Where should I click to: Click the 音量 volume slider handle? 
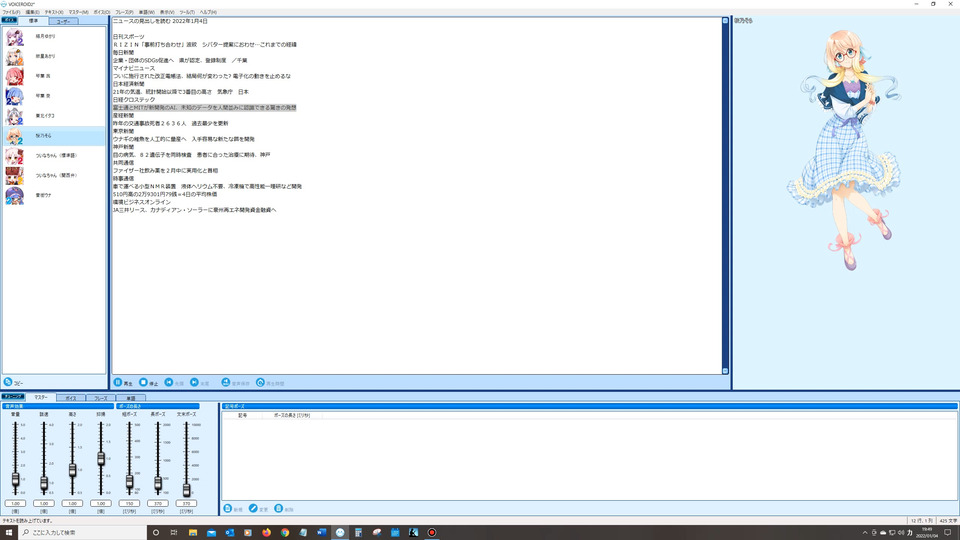[x=15, y=479]
